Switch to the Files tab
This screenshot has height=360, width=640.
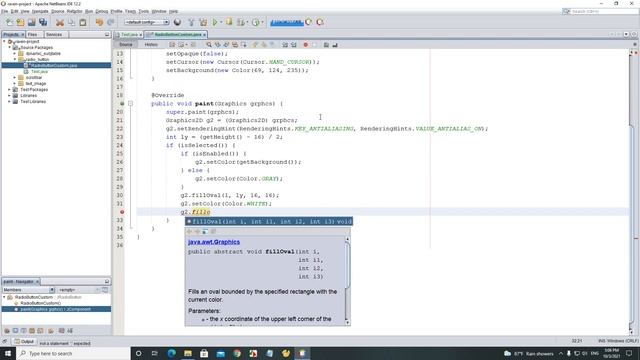(33, 35)
